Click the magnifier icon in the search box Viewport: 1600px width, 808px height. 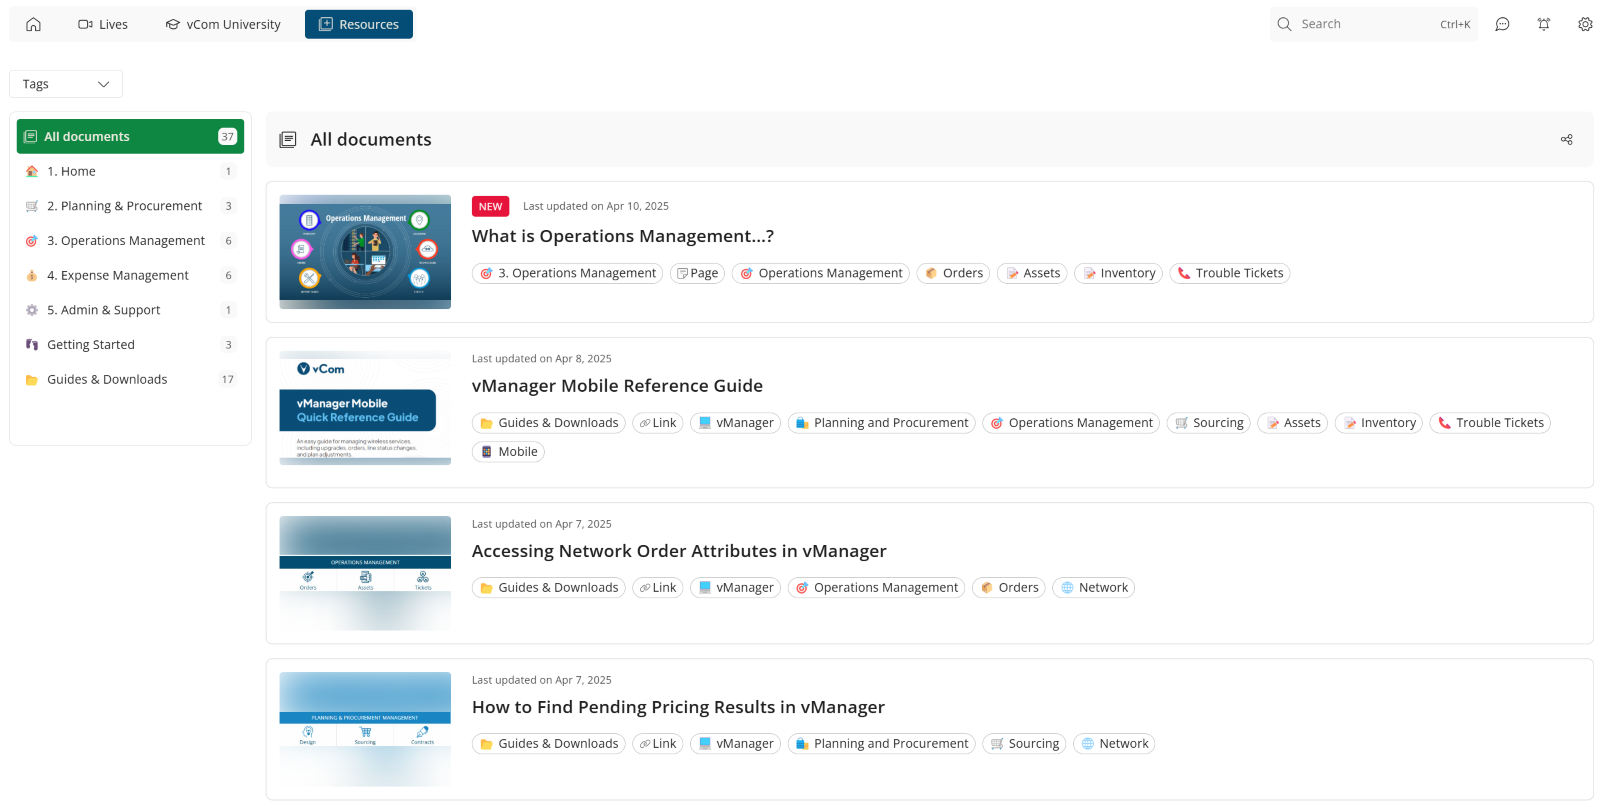pos(1284,24)
